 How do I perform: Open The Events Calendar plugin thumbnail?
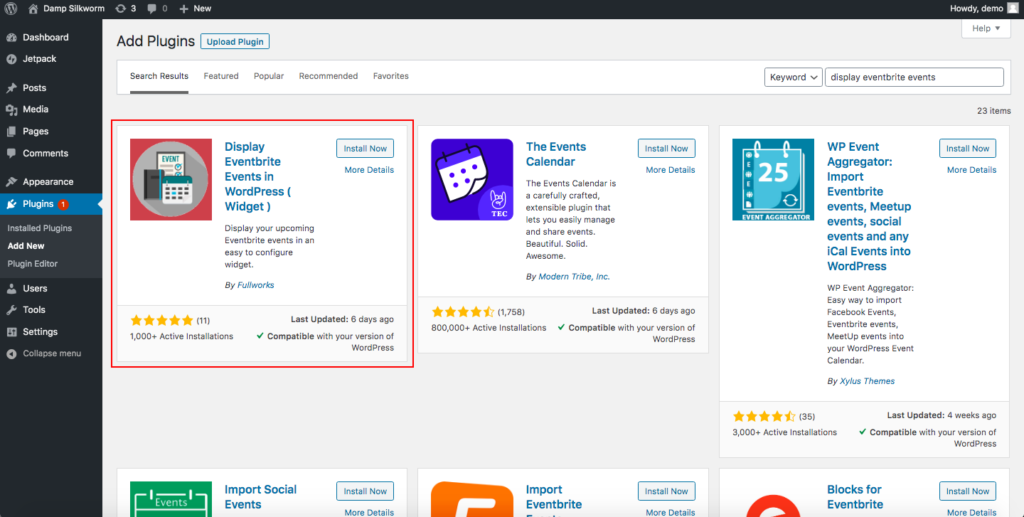point(472,180)
